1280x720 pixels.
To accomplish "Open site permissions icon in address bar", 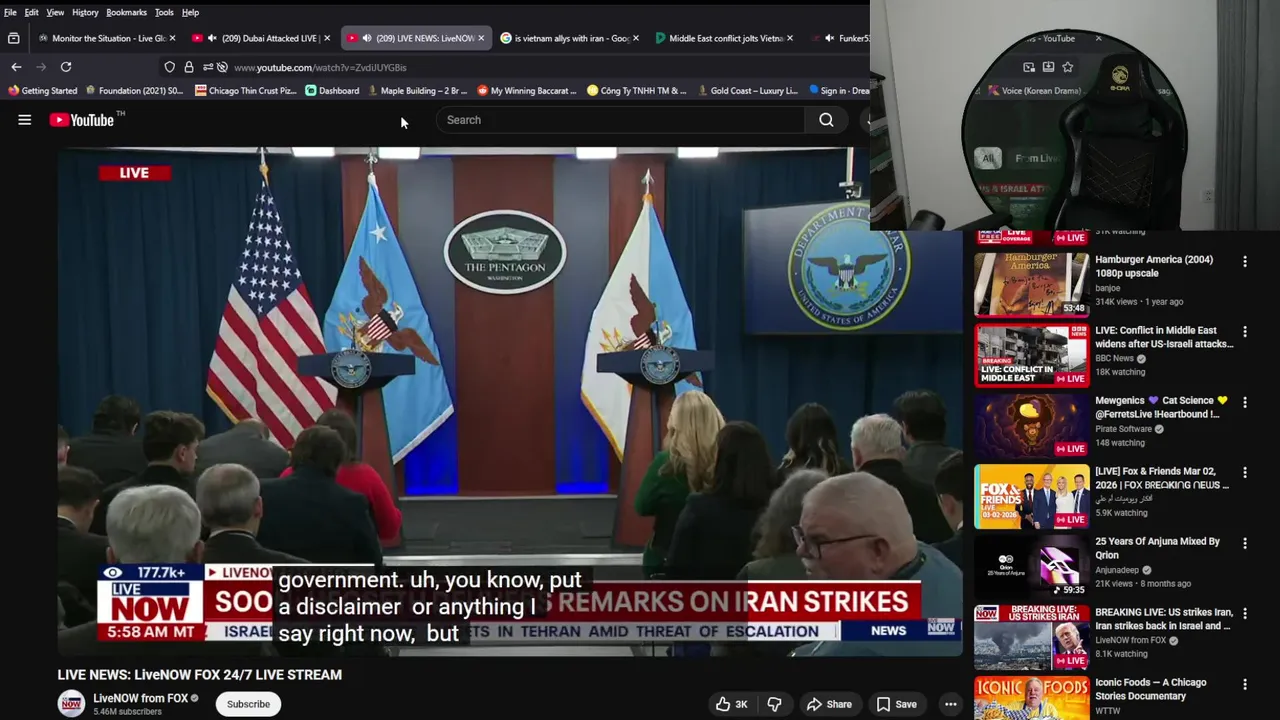I will point(207,67).
